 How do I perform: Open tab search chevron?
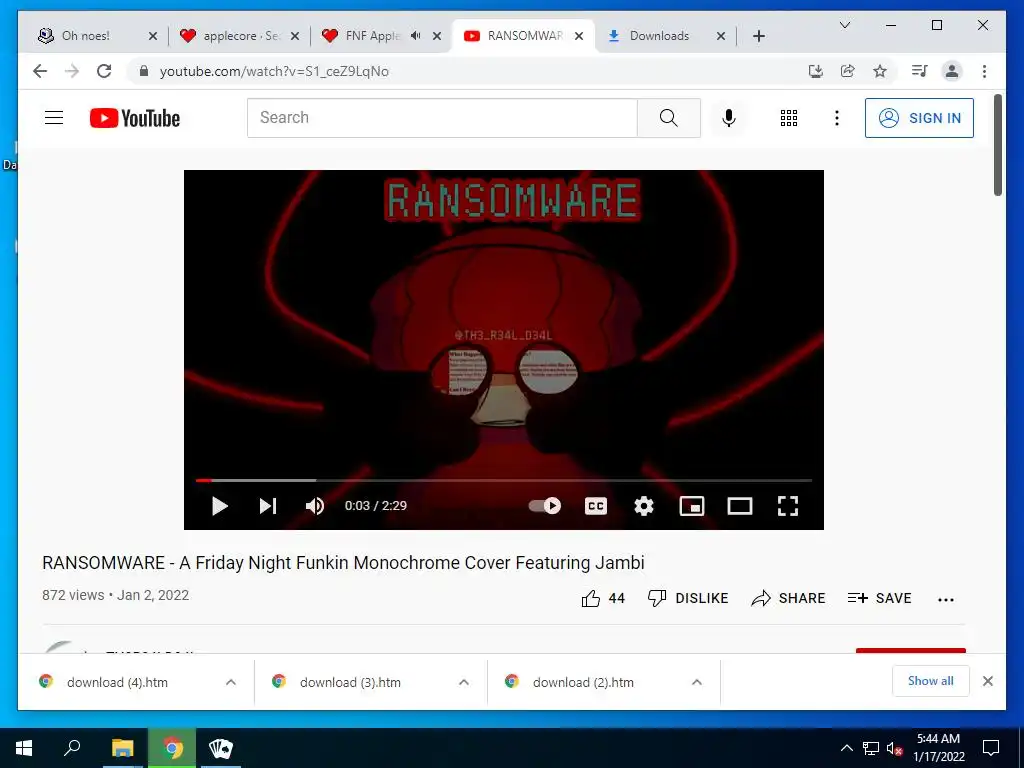pyautogui.click(x=844, y=25)
